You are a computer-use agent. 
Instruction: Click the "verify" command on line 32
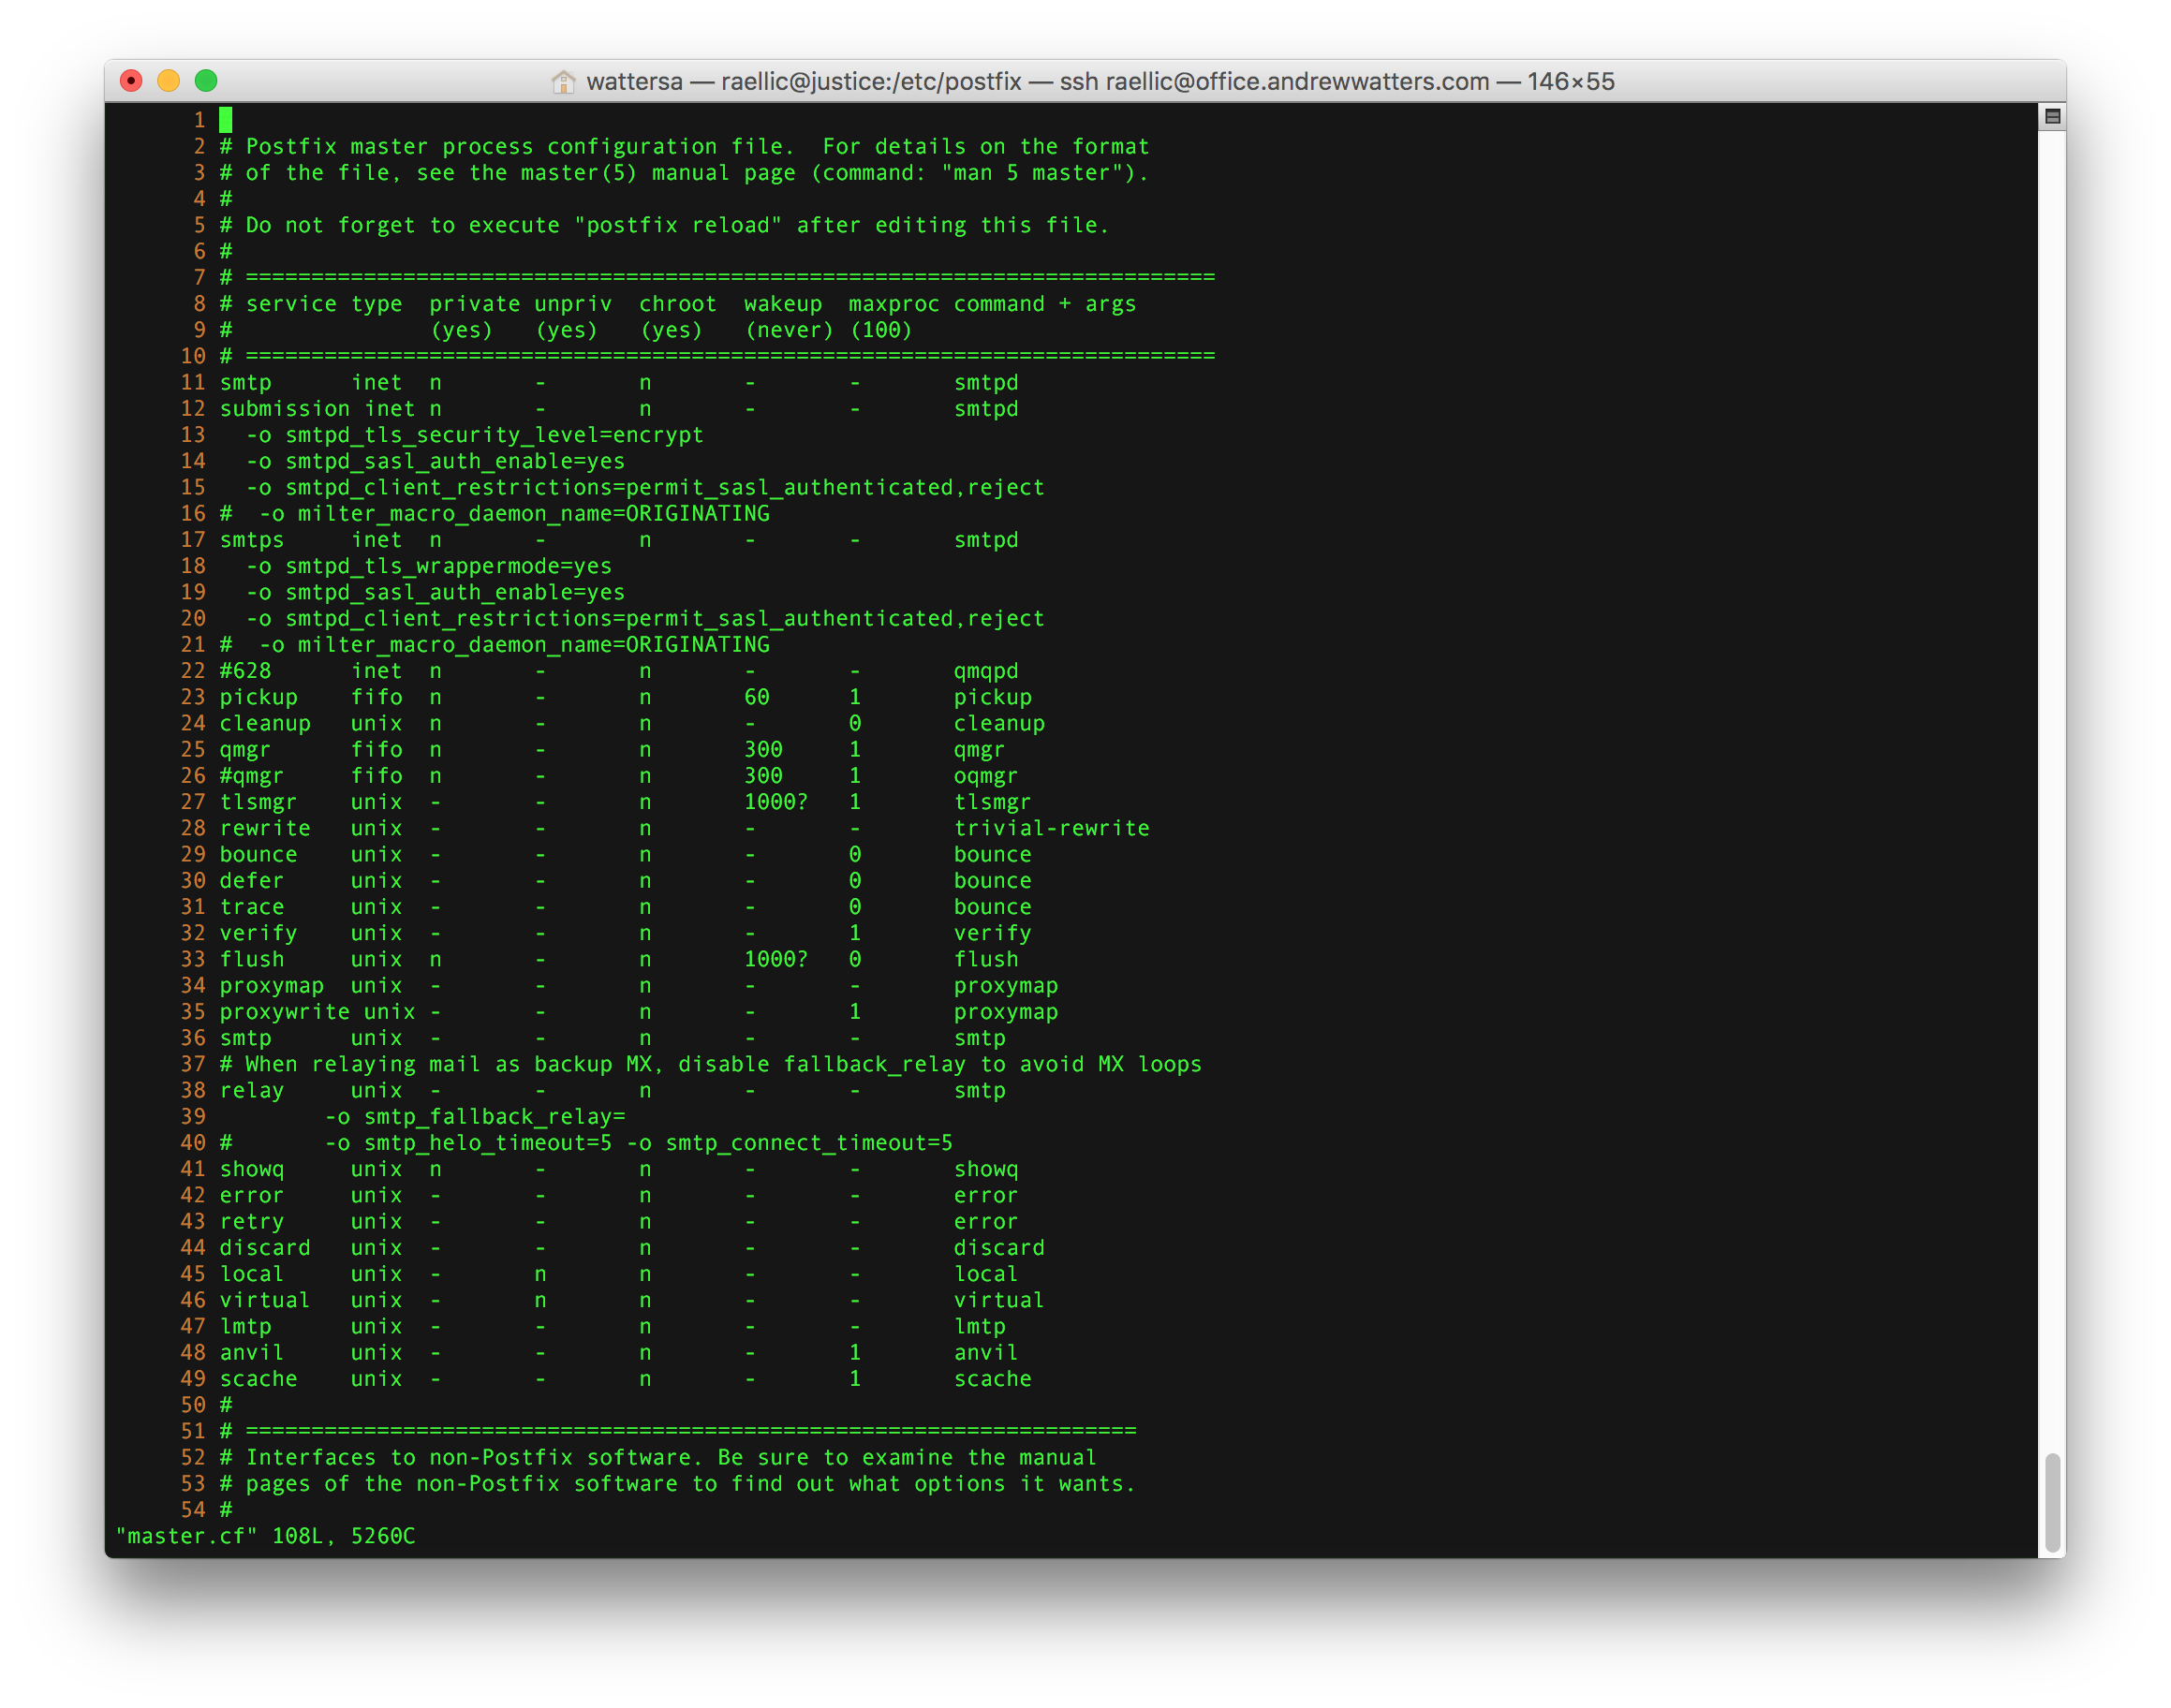coord(992,933)
